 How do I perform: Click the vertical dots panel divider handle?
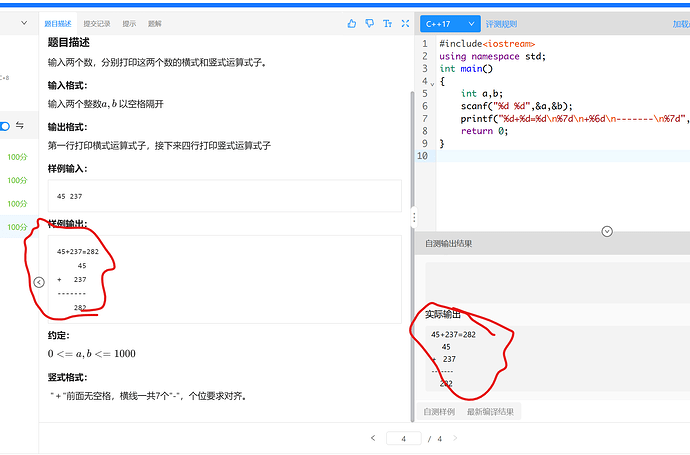pos(414,217)
